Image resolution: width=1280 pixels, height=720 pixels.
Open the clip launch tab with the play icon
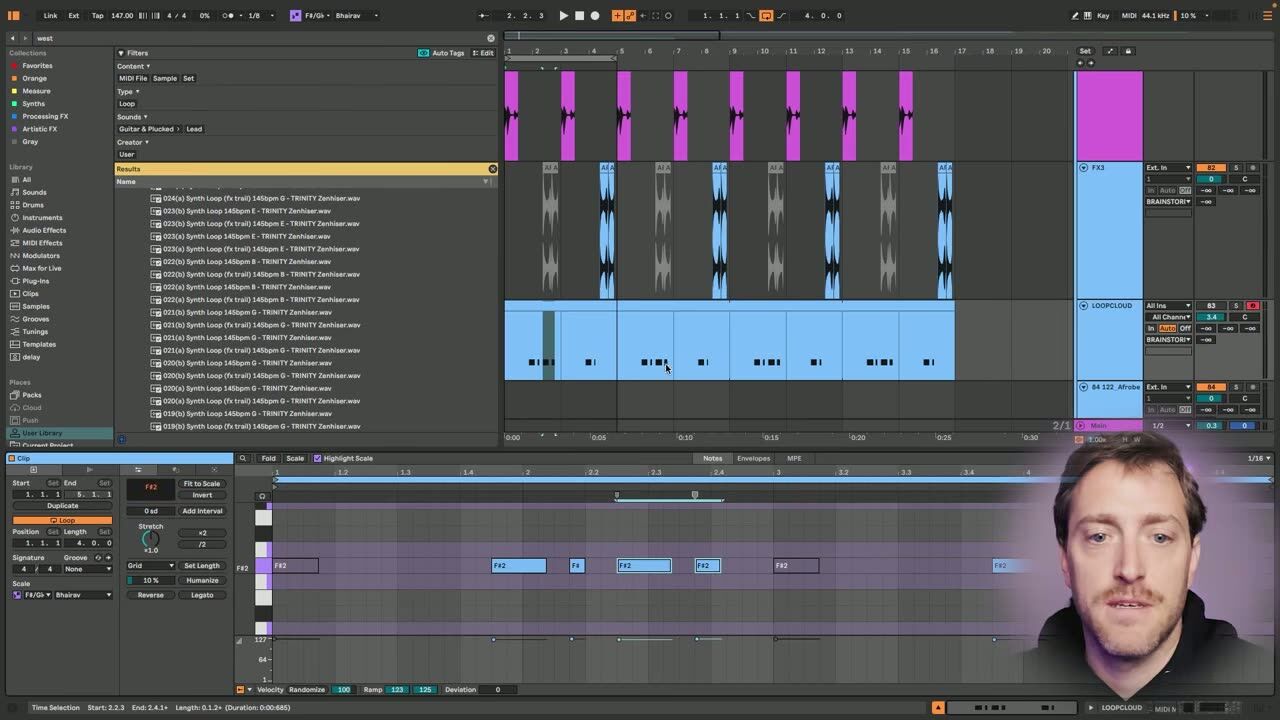click(x=89, y=469)
